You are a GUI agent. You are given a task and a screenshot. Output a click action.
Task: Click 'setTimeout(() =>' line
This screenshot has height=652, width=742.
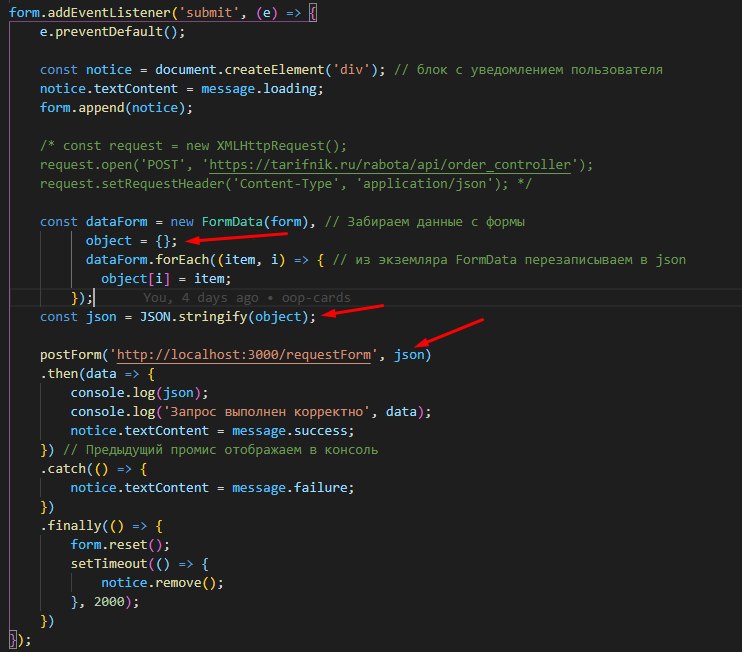(140, 564)
